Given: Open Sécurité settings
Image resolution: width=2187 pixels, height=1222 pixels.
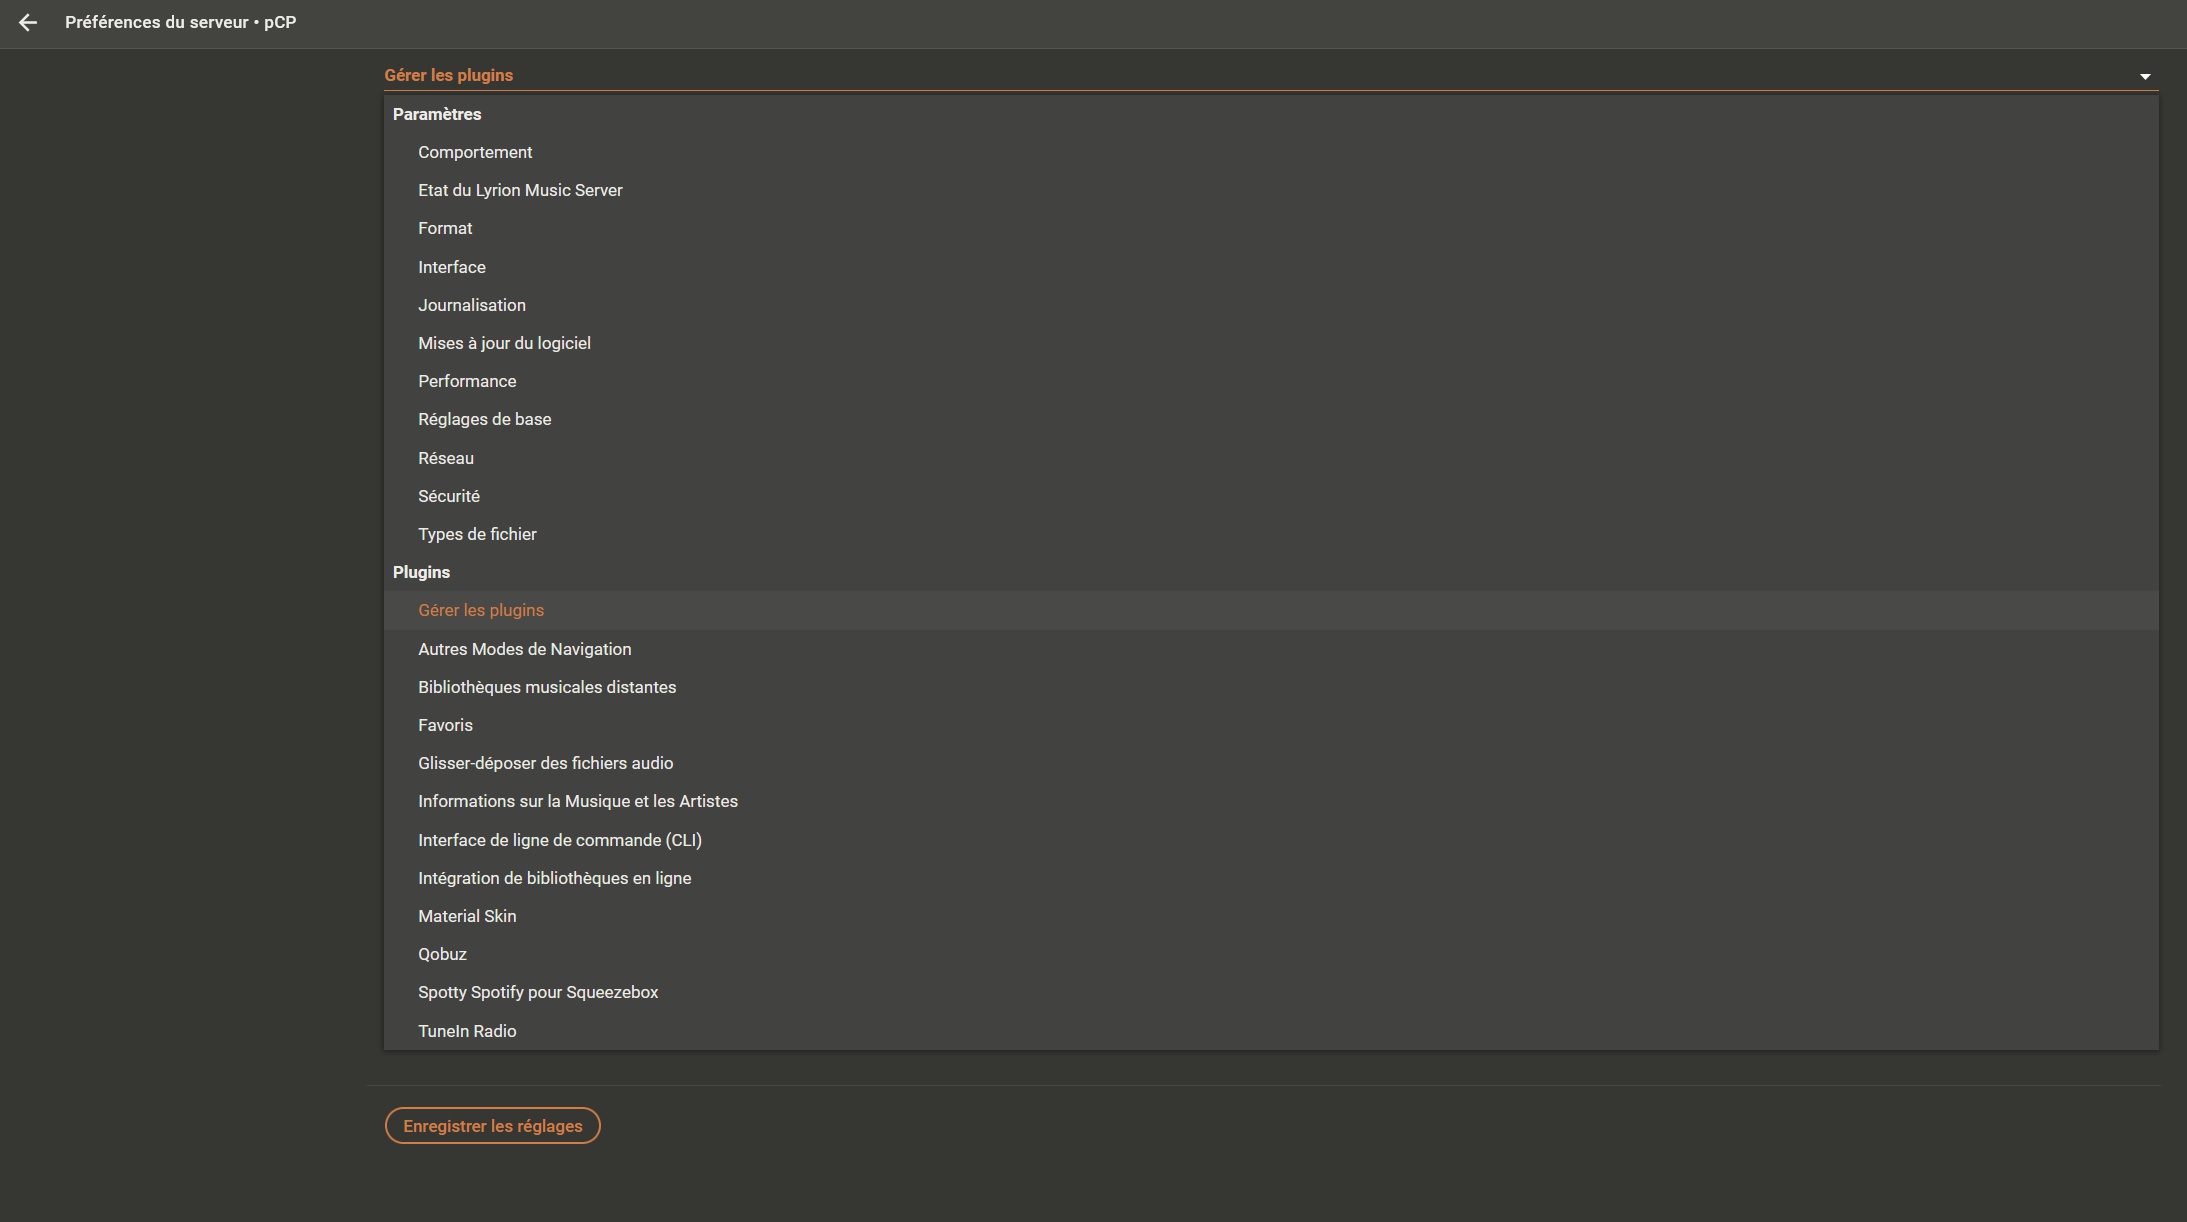Looking at the screenshot, I should 449,496.
